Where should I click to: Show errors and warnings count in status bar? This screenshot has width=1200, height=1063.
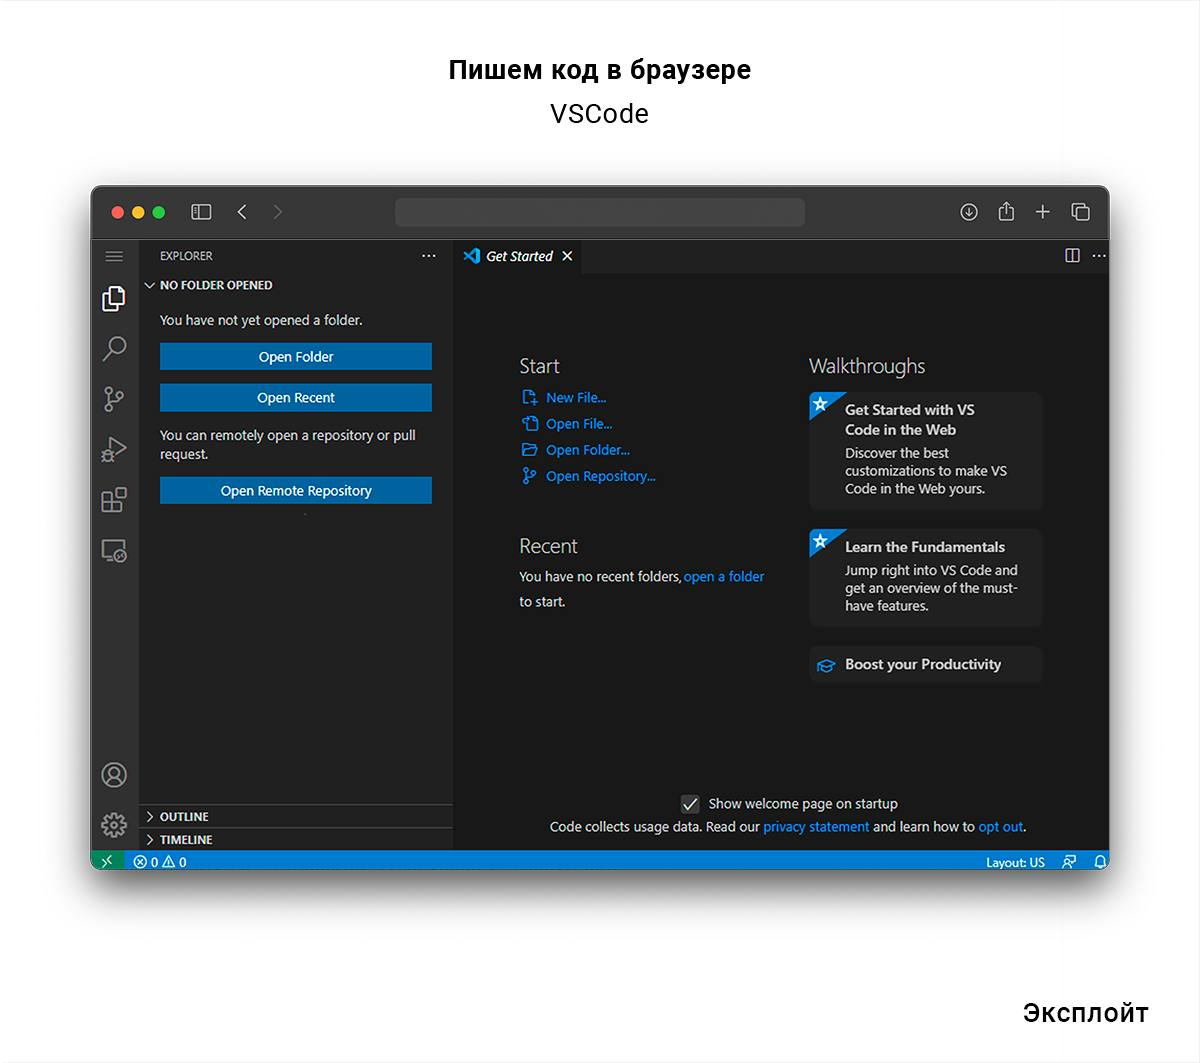pos(161,862)
